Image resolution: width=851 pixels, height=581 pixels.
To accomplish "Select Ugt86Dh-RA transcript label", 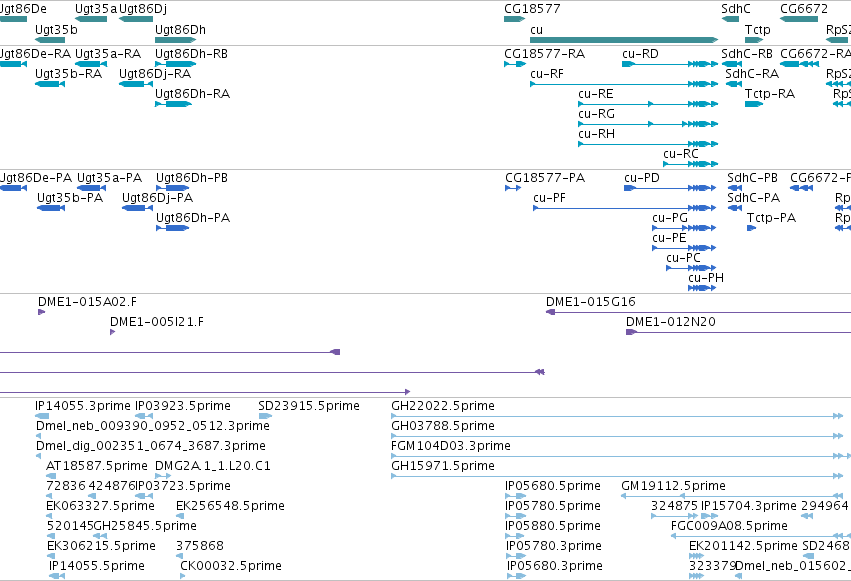I will click(193, 94).
